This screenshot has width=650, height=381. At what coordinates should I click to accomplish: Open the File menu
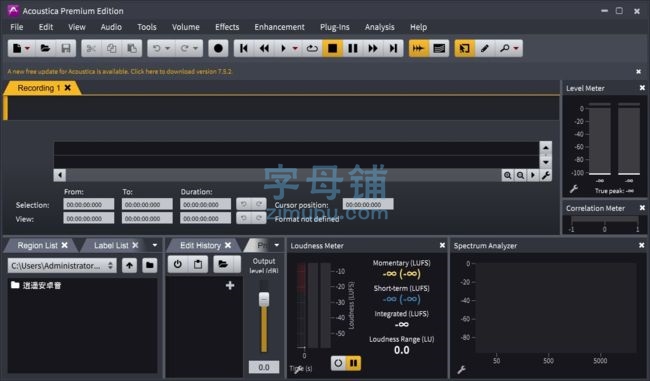17,27
